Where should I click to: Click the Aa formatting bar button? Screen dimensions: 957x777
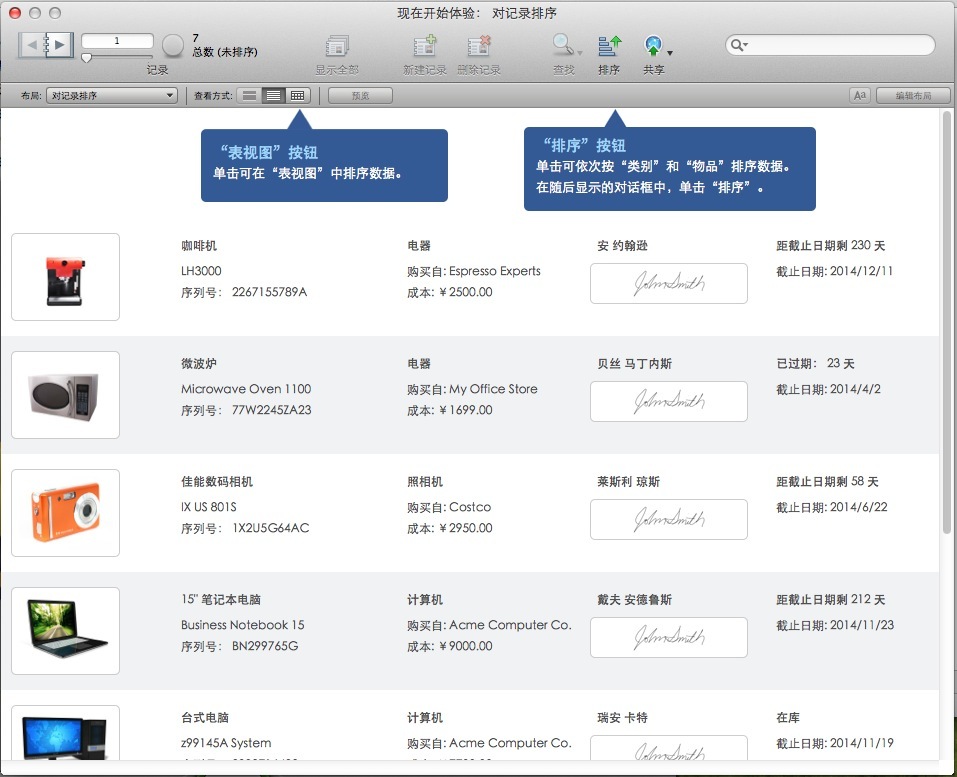pos(859,96)
